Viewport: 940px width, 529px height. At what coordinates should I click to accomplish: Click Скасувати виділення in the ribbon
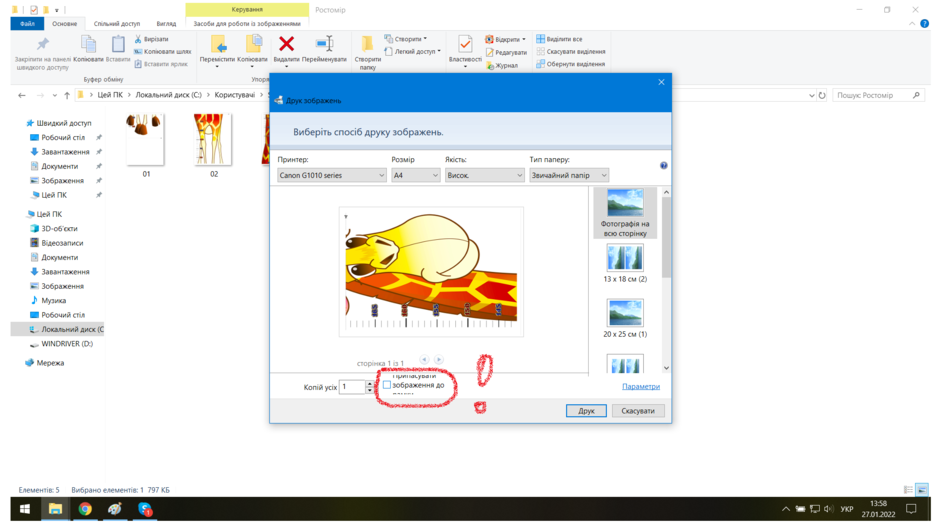pos(571,52)
